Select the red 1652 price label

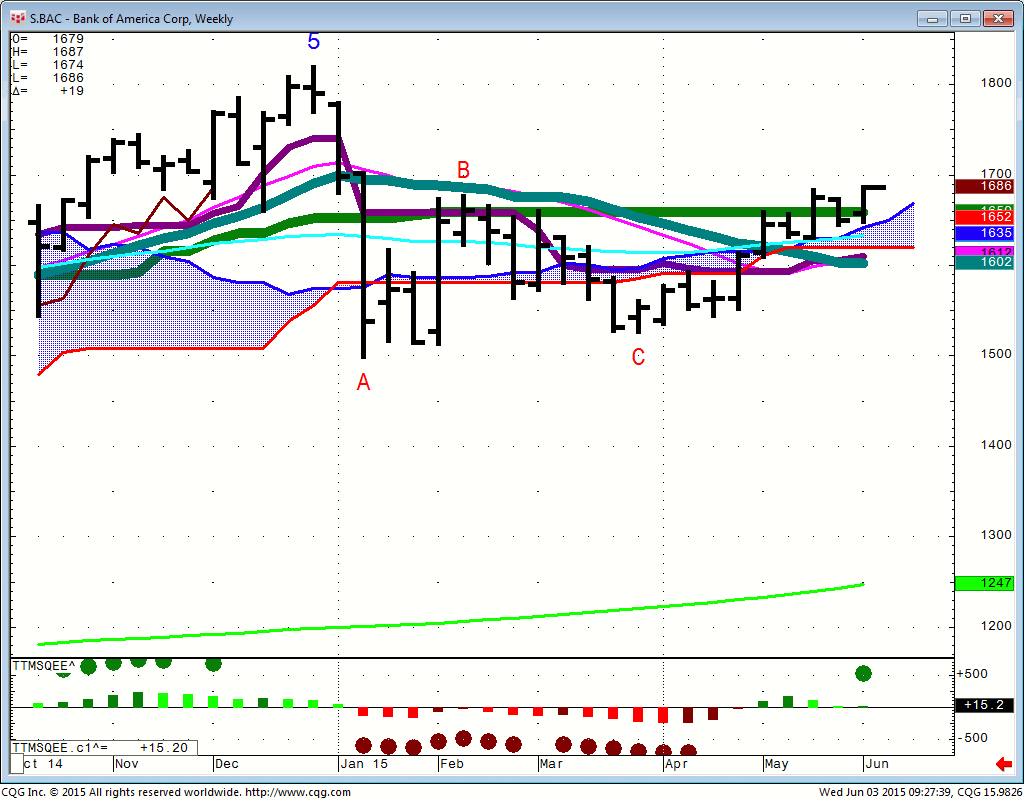coord(984,217)
